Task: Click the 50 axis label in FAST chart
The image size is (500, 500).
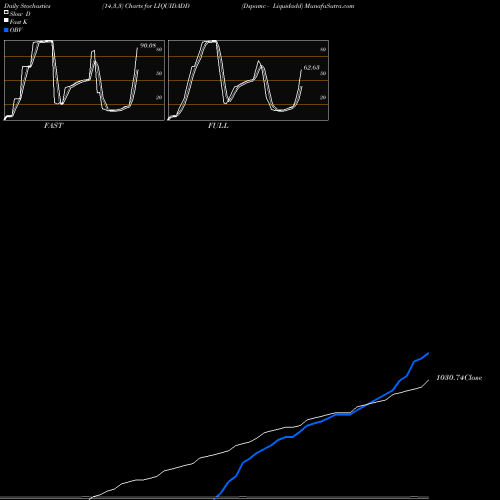Action: coord(159,73)
